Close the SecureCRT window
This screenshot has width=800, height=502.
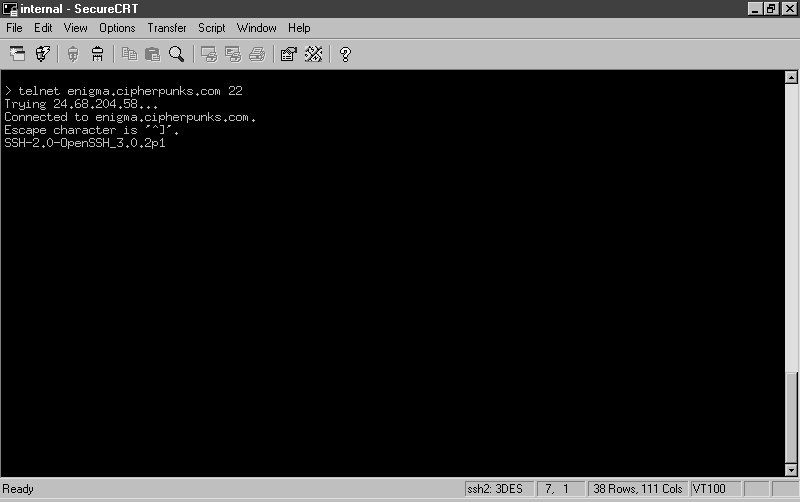(789, 9)
